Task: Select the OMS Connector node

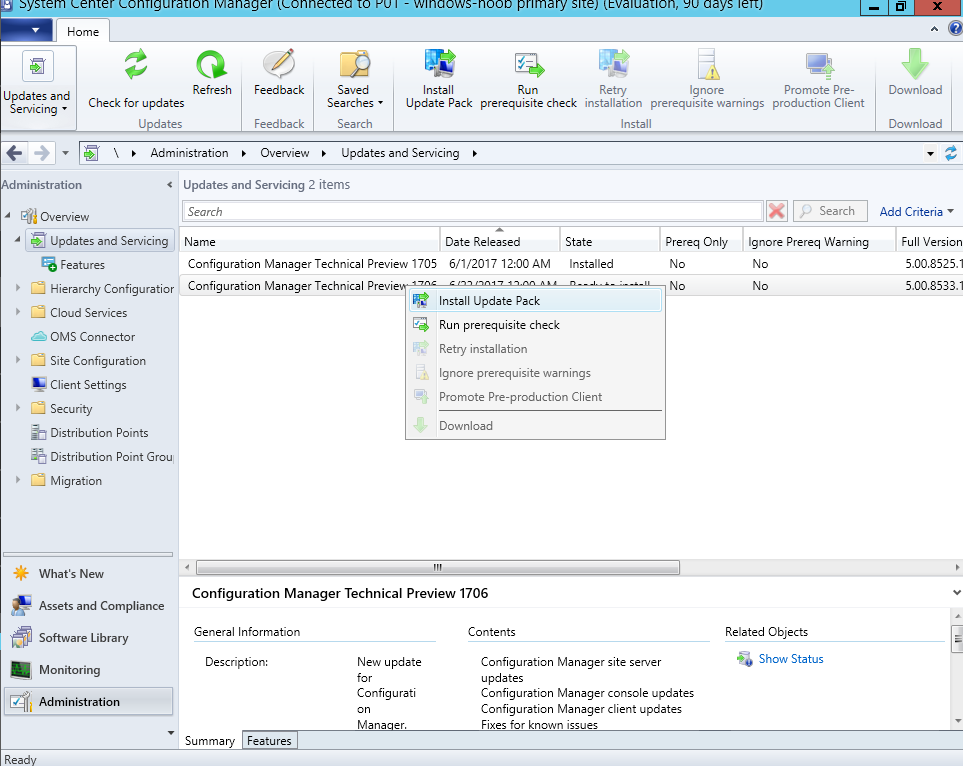Action: (83, 337)
